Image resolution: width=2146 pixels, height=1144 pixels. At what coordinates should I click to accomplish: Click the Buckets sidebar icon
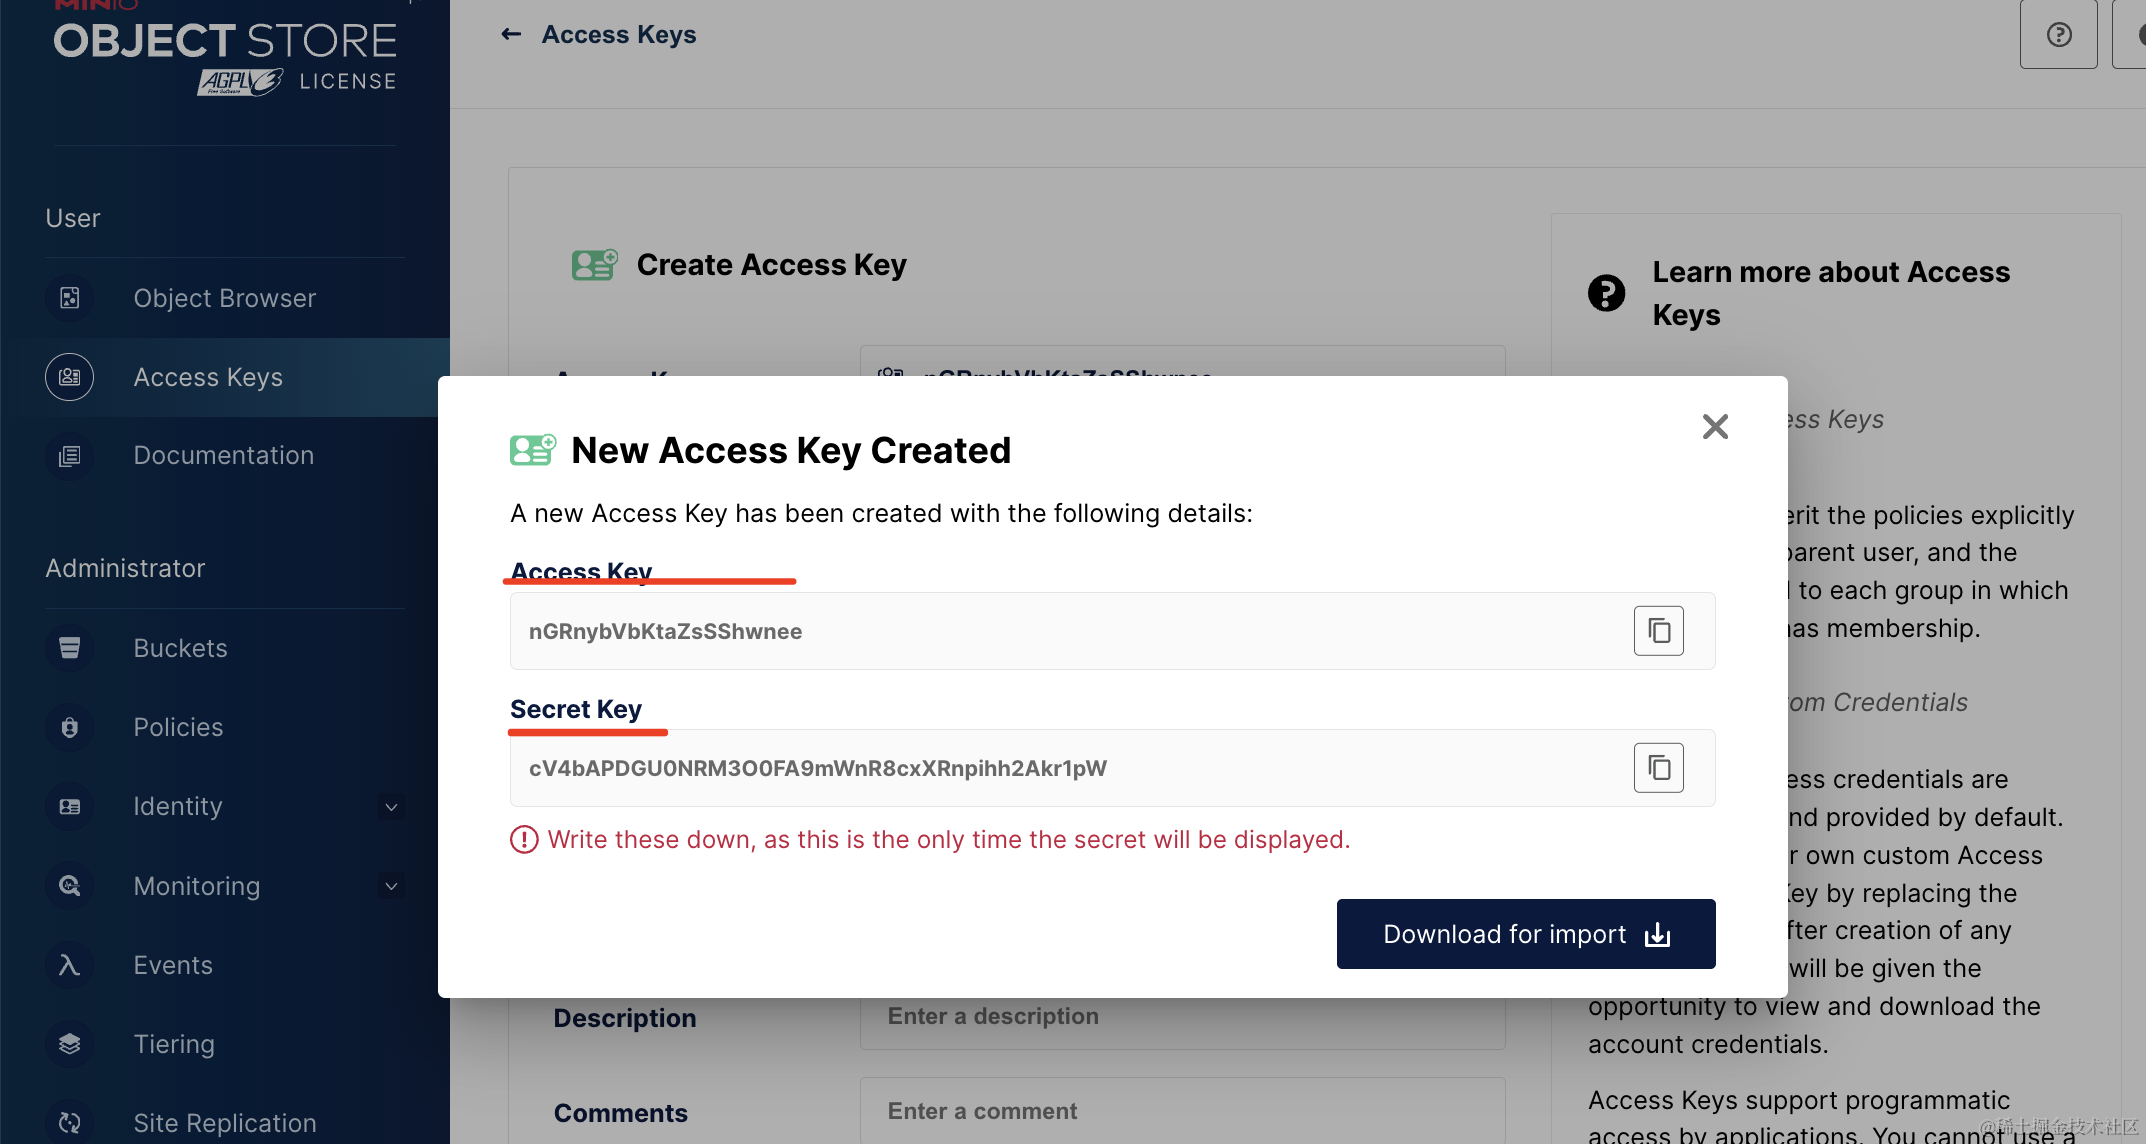click(69, 648)
